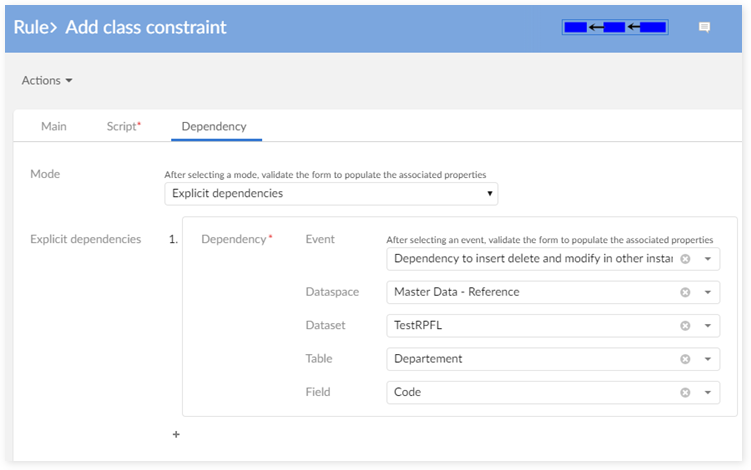Expand the Table dropdown arrow

[x=707, y=359]
